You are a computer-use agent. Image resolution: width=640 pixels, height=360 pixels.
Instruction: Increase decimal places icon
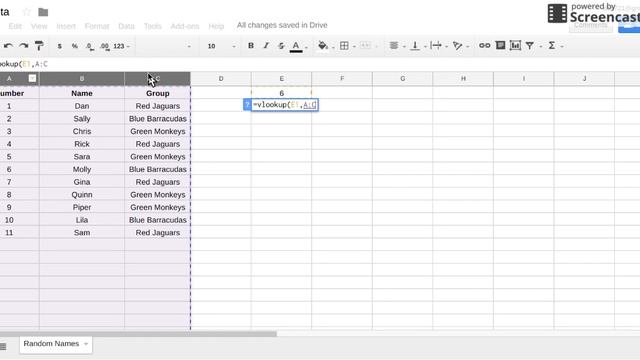[105, 46]
